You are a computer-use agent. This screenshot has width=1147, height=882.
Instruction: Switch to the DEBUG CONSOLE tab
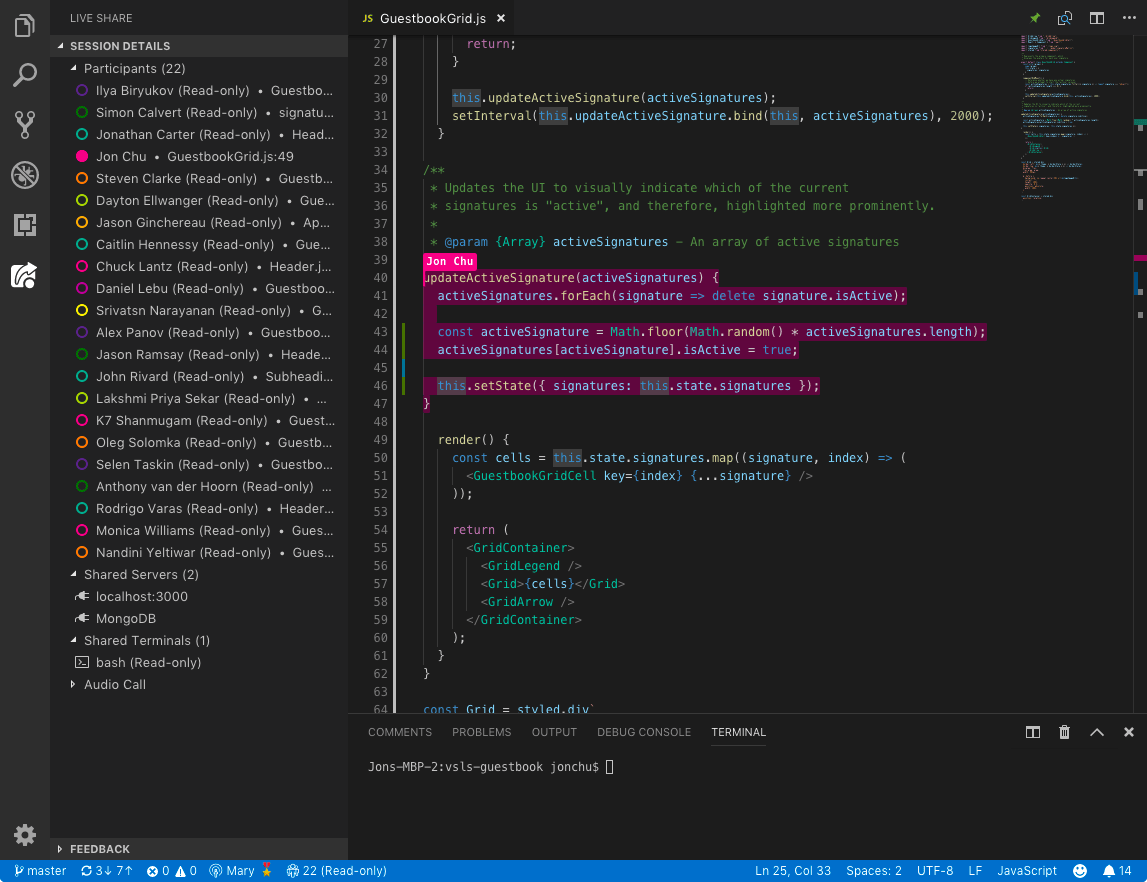pos(644,732)
